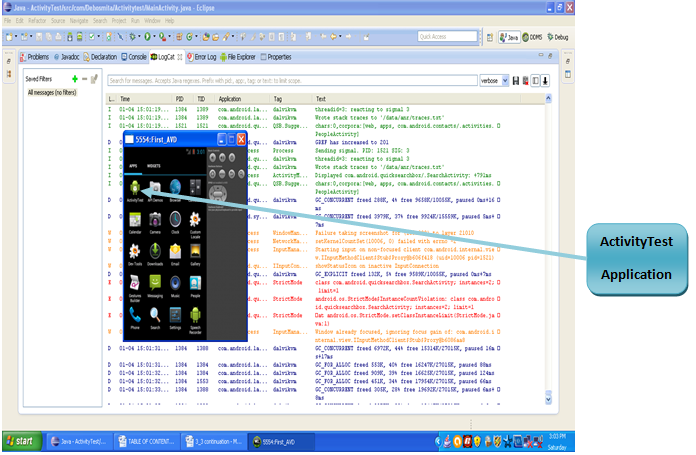
Task: Toggle LogCat scroll lock arrow
Action: point(546,81)
